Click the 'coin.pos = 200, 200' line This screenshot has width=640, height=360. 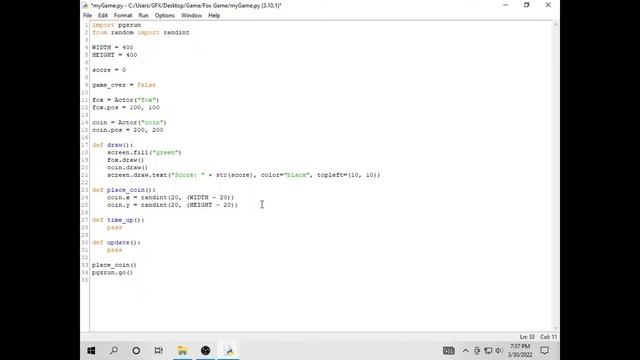127,130
